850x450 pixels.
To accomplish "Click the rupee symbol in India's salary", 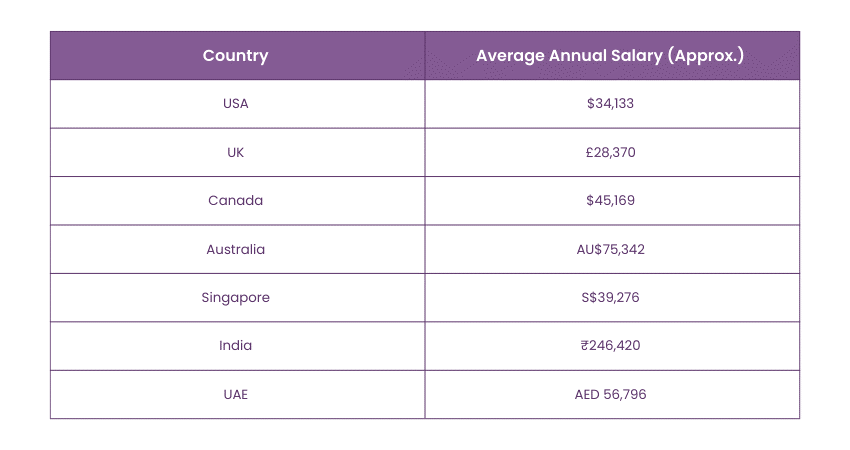I will 584,346.
